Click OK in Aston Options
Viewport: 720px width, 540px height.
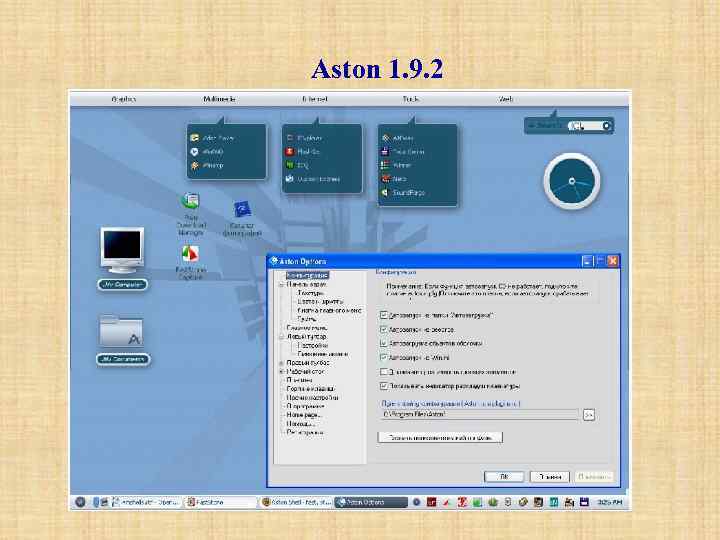(x=504, y=477)
